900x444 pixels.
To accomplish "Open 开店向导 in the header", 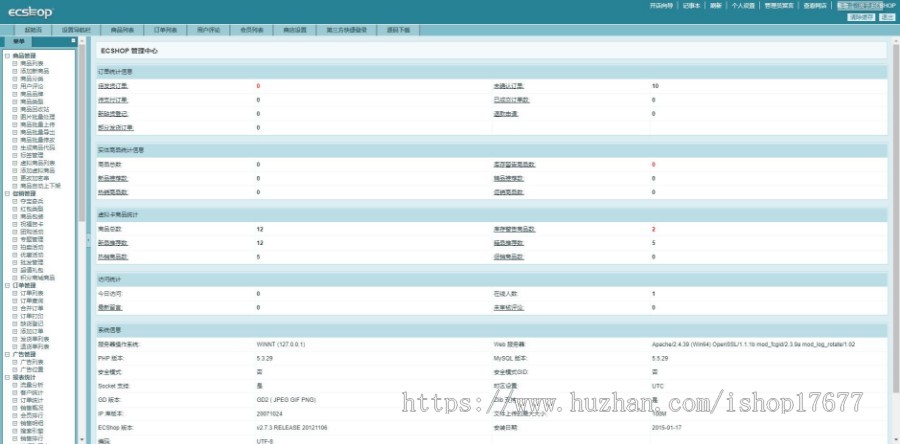I will point(661,6).
